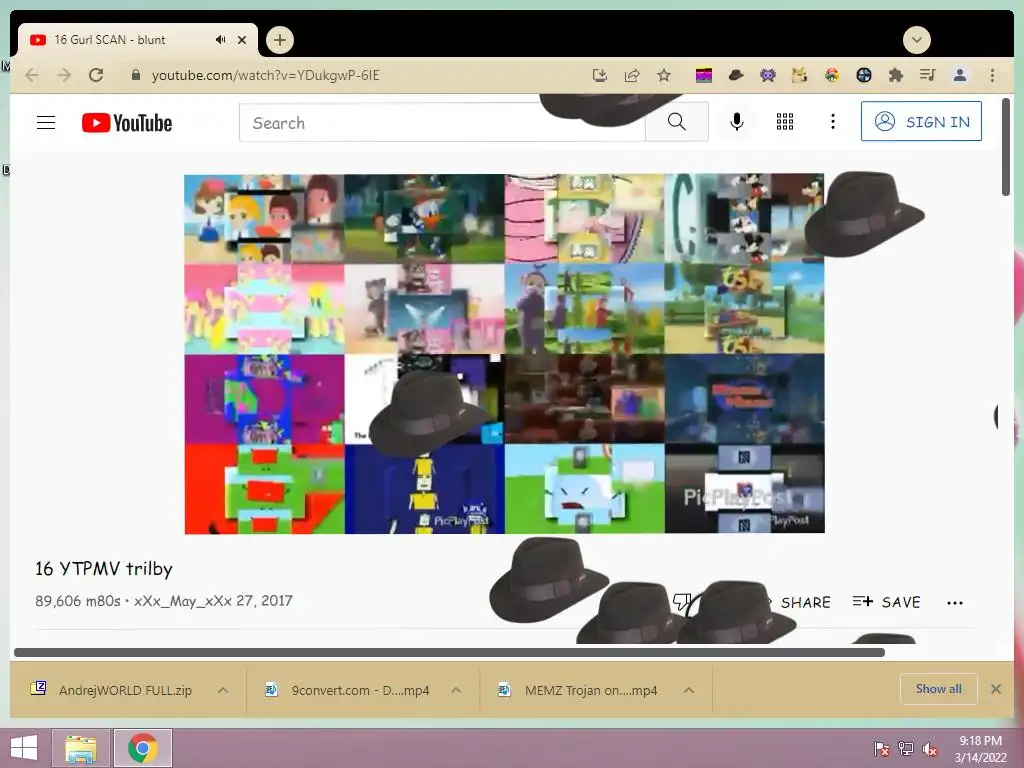Open Chrome three-dot menu
Screen dimensions: 1024x768
[x=993, y=75]
